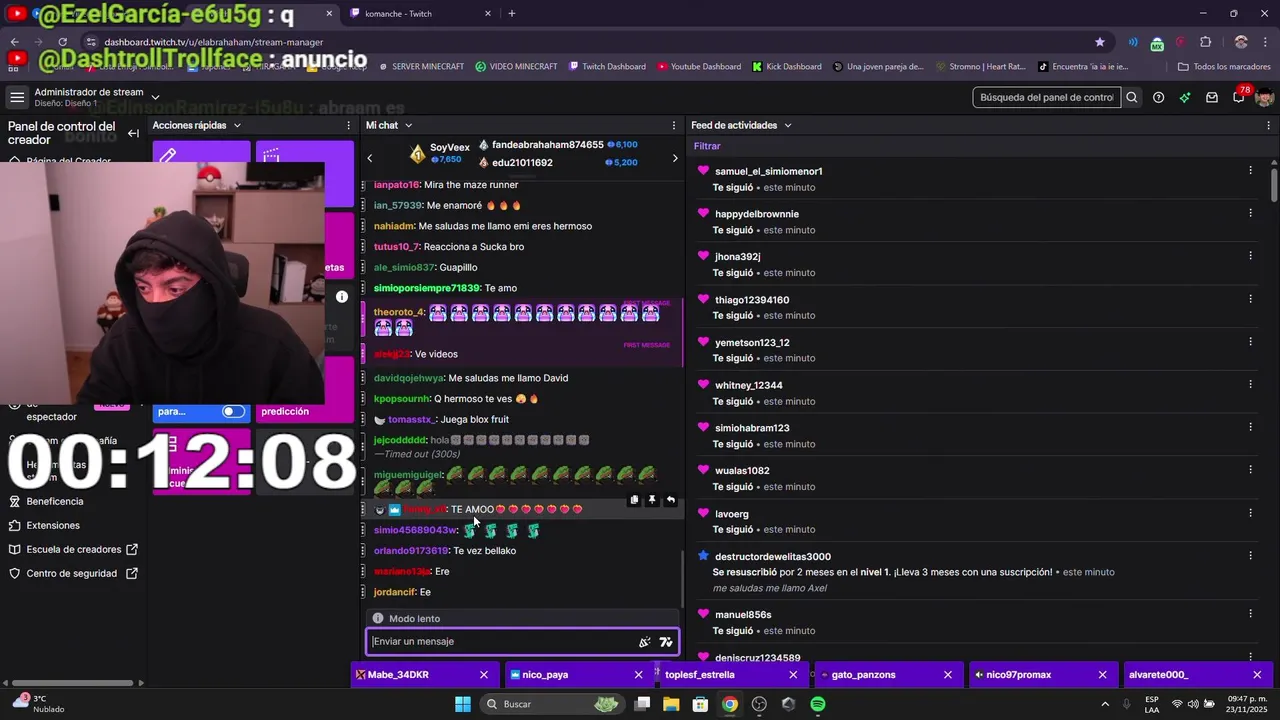The height and width of the screenshot is (720, 1280).
Task: Show hidden system tray icons chevron
Action: (x=1105, y=704)
